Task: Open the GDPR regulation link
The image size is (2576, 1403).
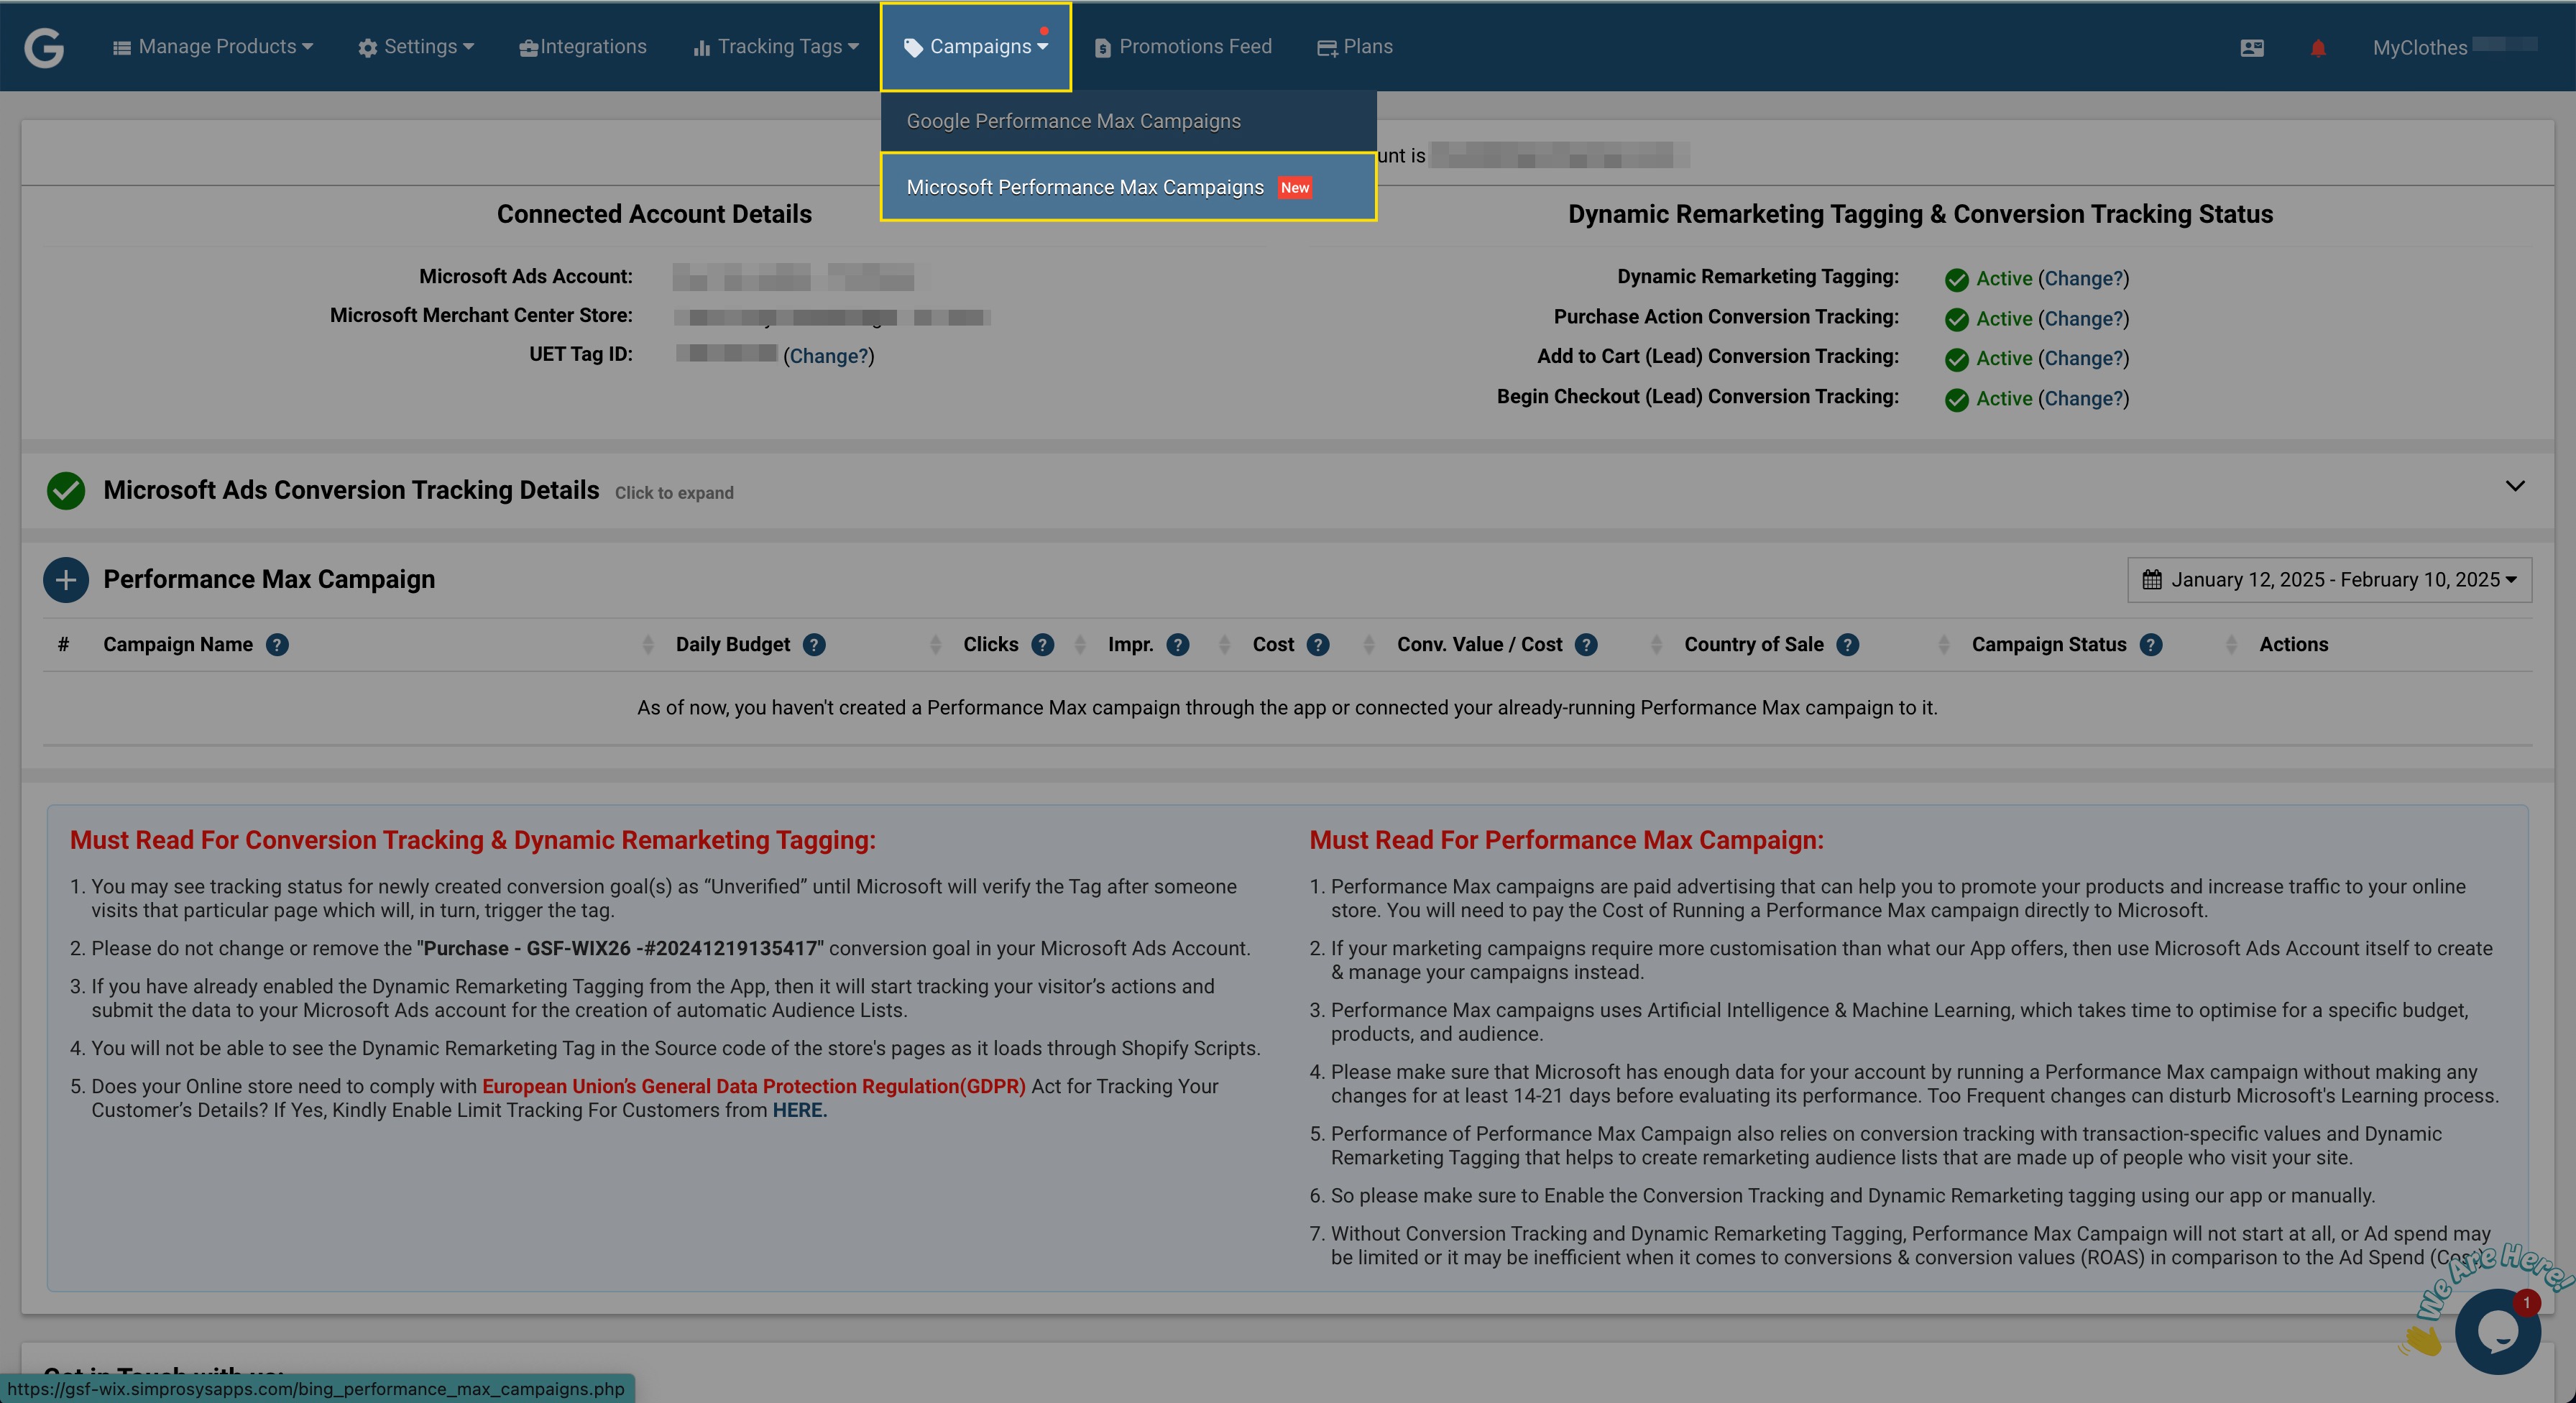Action: click(x=754, y=1086)
